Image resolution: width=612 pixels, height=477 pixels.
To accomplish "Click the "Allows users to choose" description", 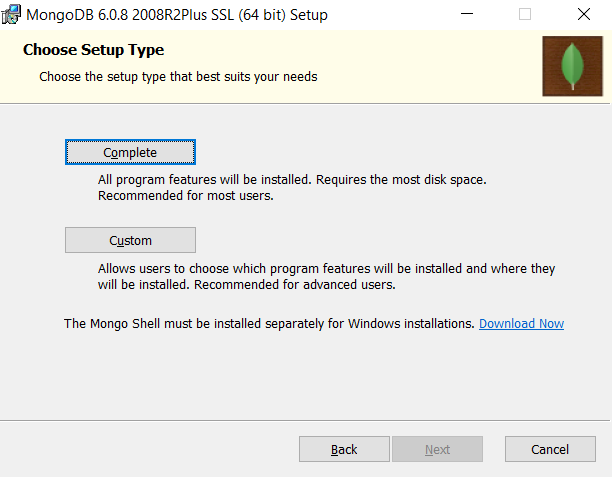I will (327, 276).
